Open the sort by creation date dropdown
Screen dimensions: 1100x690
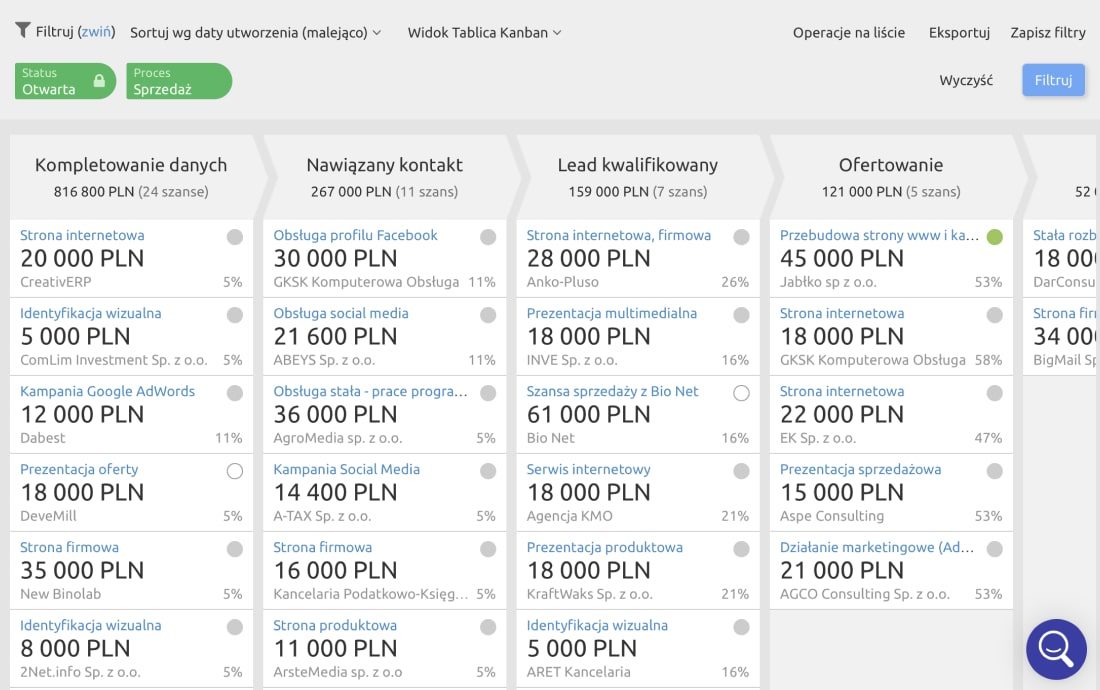(255, 32)
